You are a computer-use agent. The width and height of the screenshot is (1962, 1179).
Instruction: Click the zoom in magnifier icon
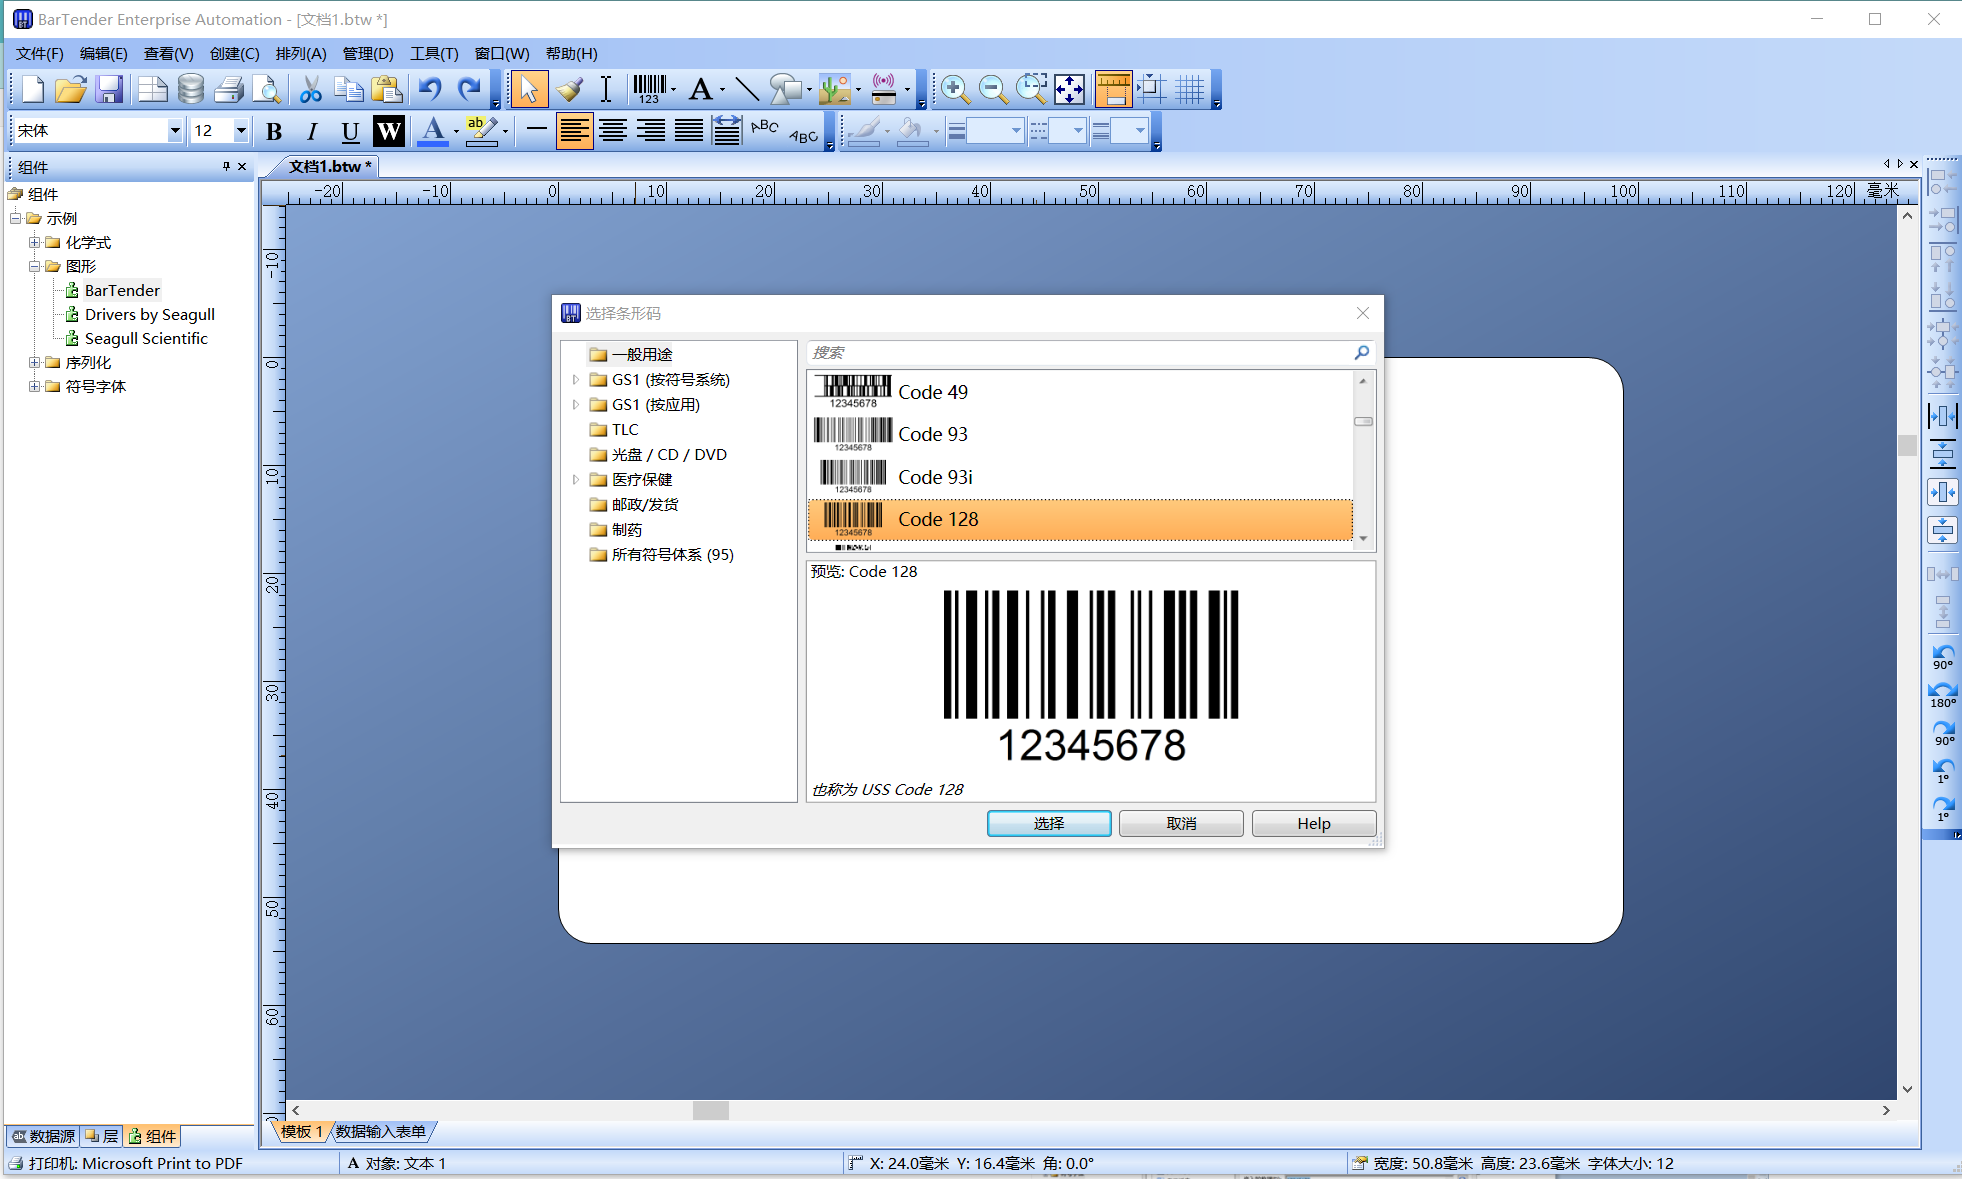point(955,89)
